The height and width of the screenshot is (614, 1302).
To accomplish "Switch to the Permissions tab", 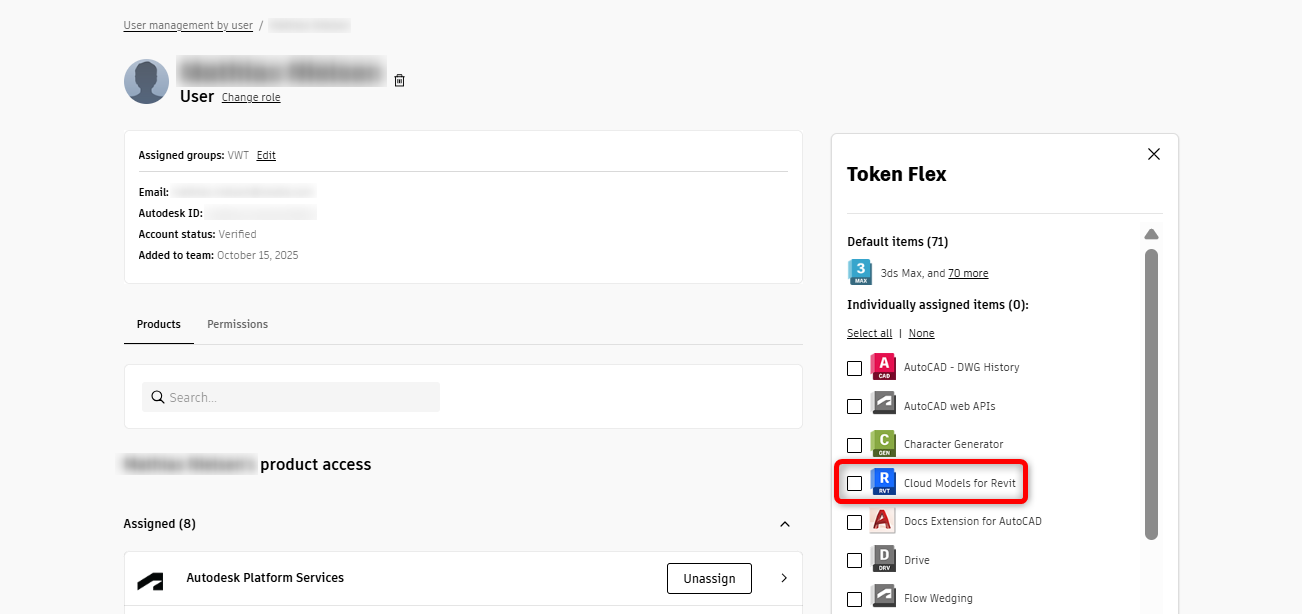I will pyautogui.click(x=237, y=324).
